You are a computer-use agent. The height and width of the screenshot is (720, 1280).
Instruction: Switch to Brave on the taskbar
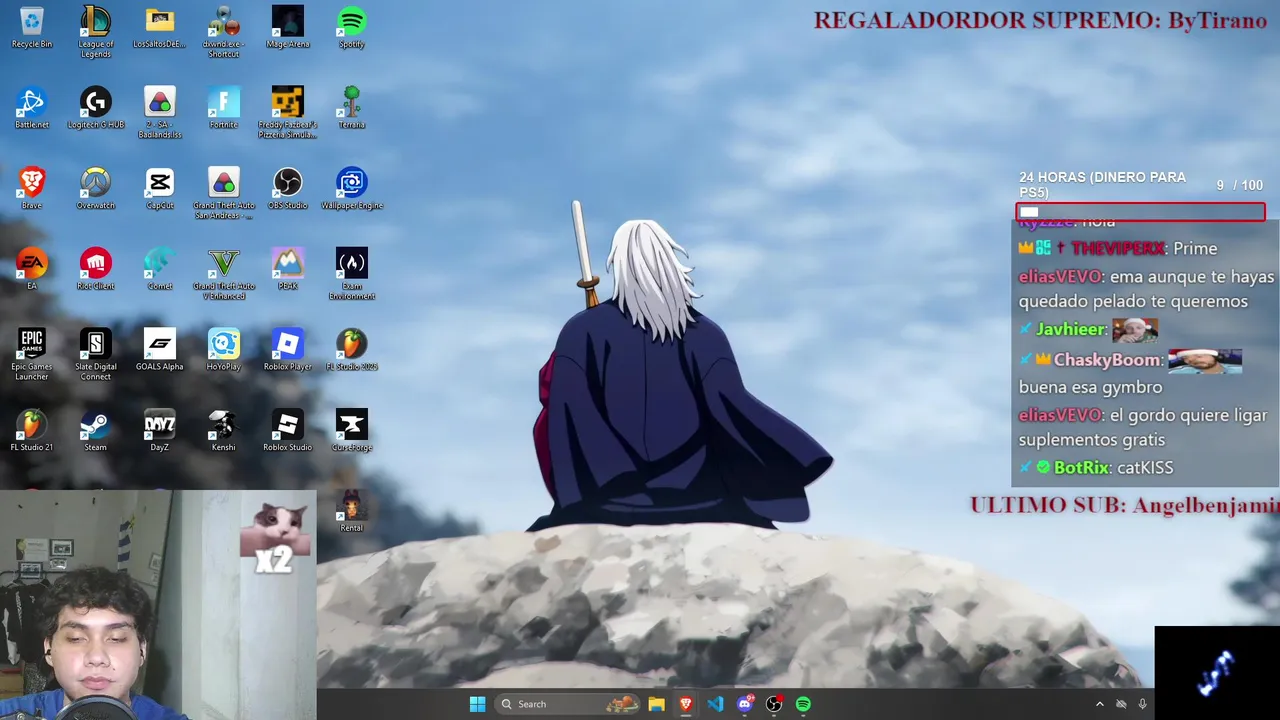coord(685,704)
